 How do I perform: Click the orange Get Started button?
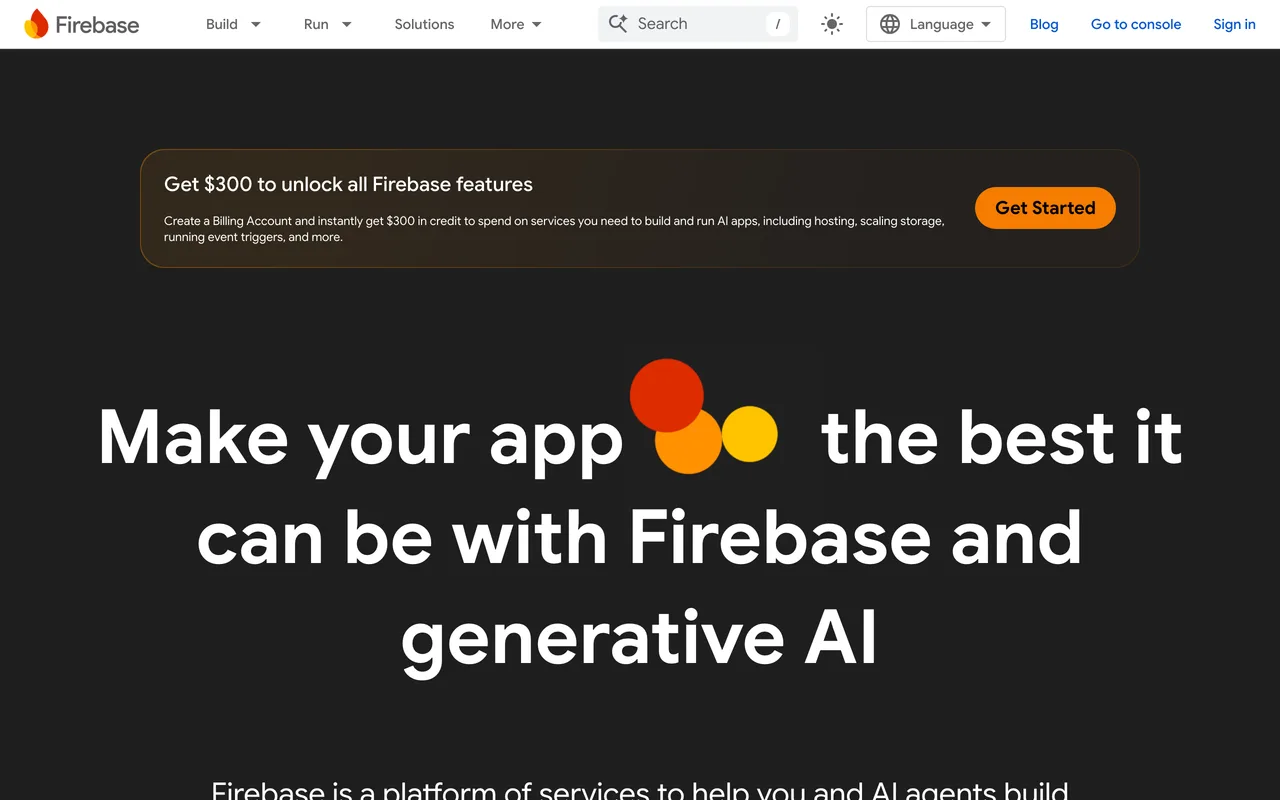pyautogui.click(x=1045, y=208)
